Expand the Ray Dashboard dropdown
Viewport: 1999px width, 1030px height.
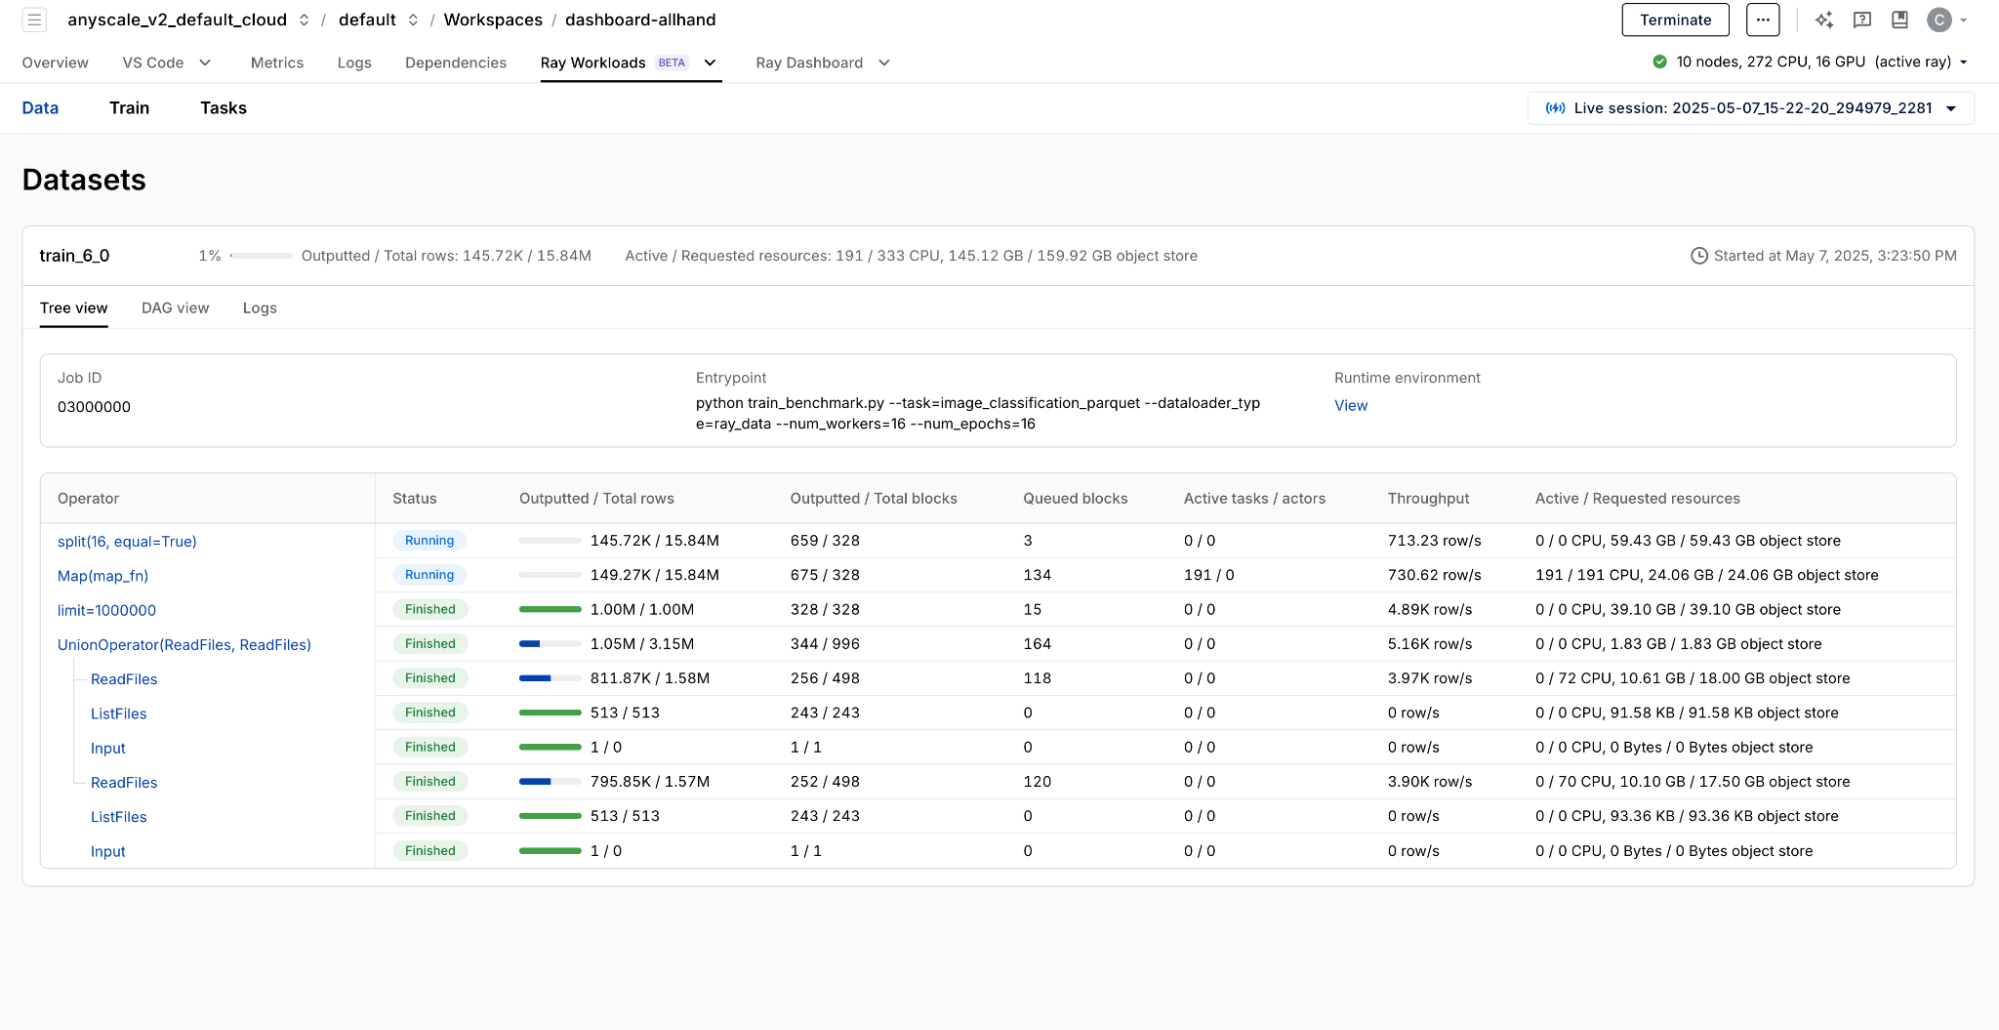(x=884, y=63)
